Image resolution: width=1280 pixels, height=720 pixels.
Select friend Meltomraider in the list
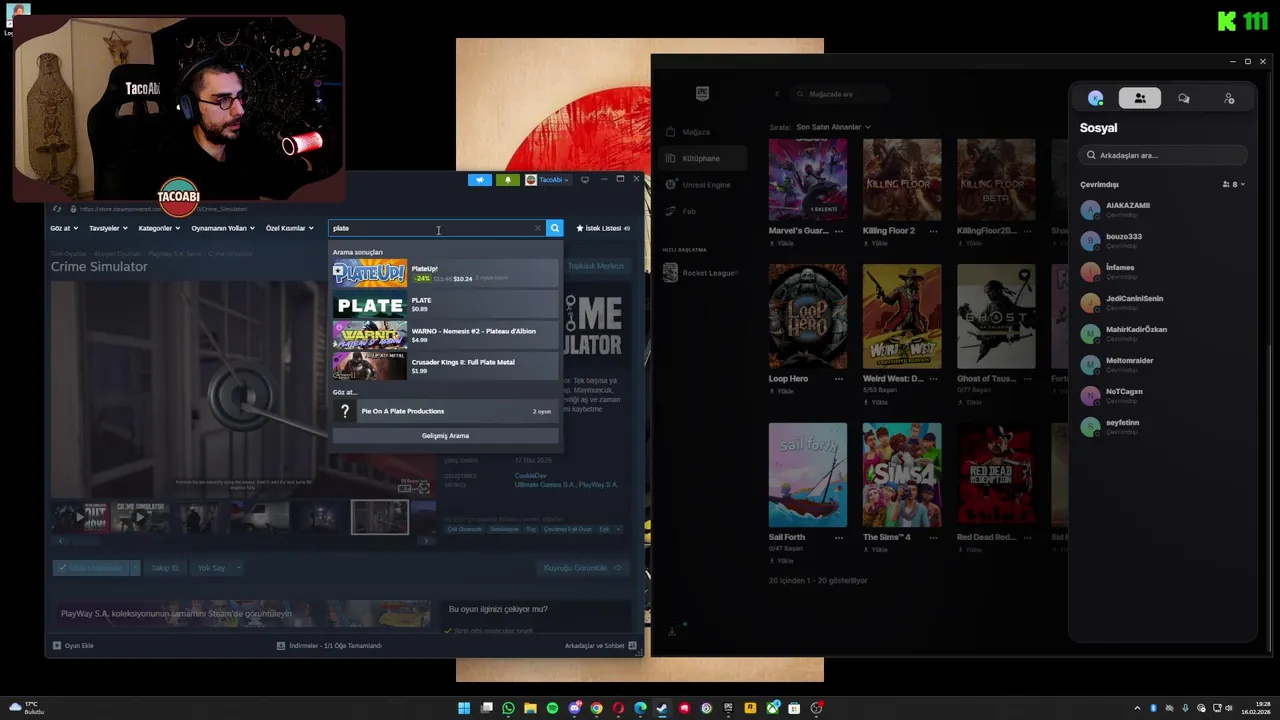[x=1163, y=365]
